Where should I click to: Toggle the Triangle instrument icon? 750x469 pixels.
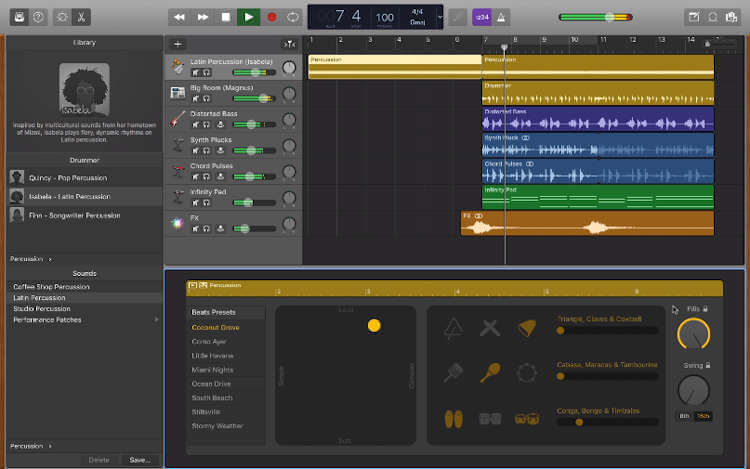pos(453,328)
